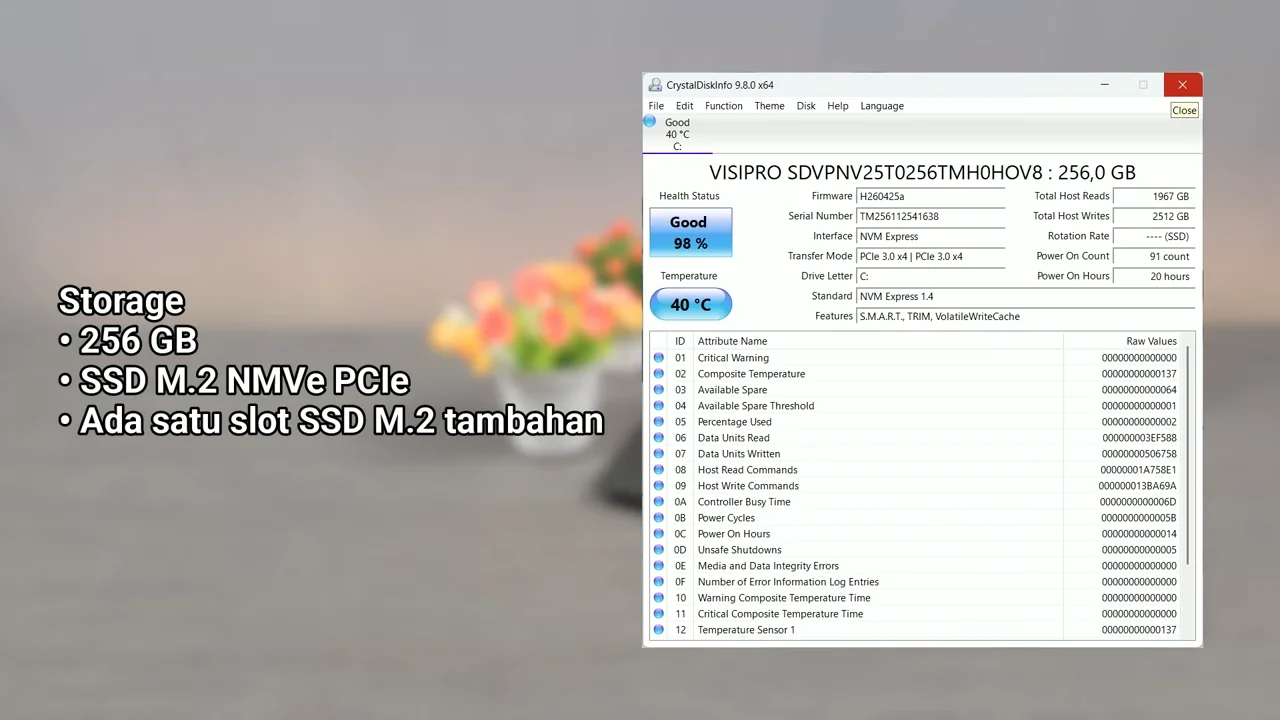Screen dimensions: 1280x720
Task: Click the status orb for Composite Temperature row
Action: 659,373
